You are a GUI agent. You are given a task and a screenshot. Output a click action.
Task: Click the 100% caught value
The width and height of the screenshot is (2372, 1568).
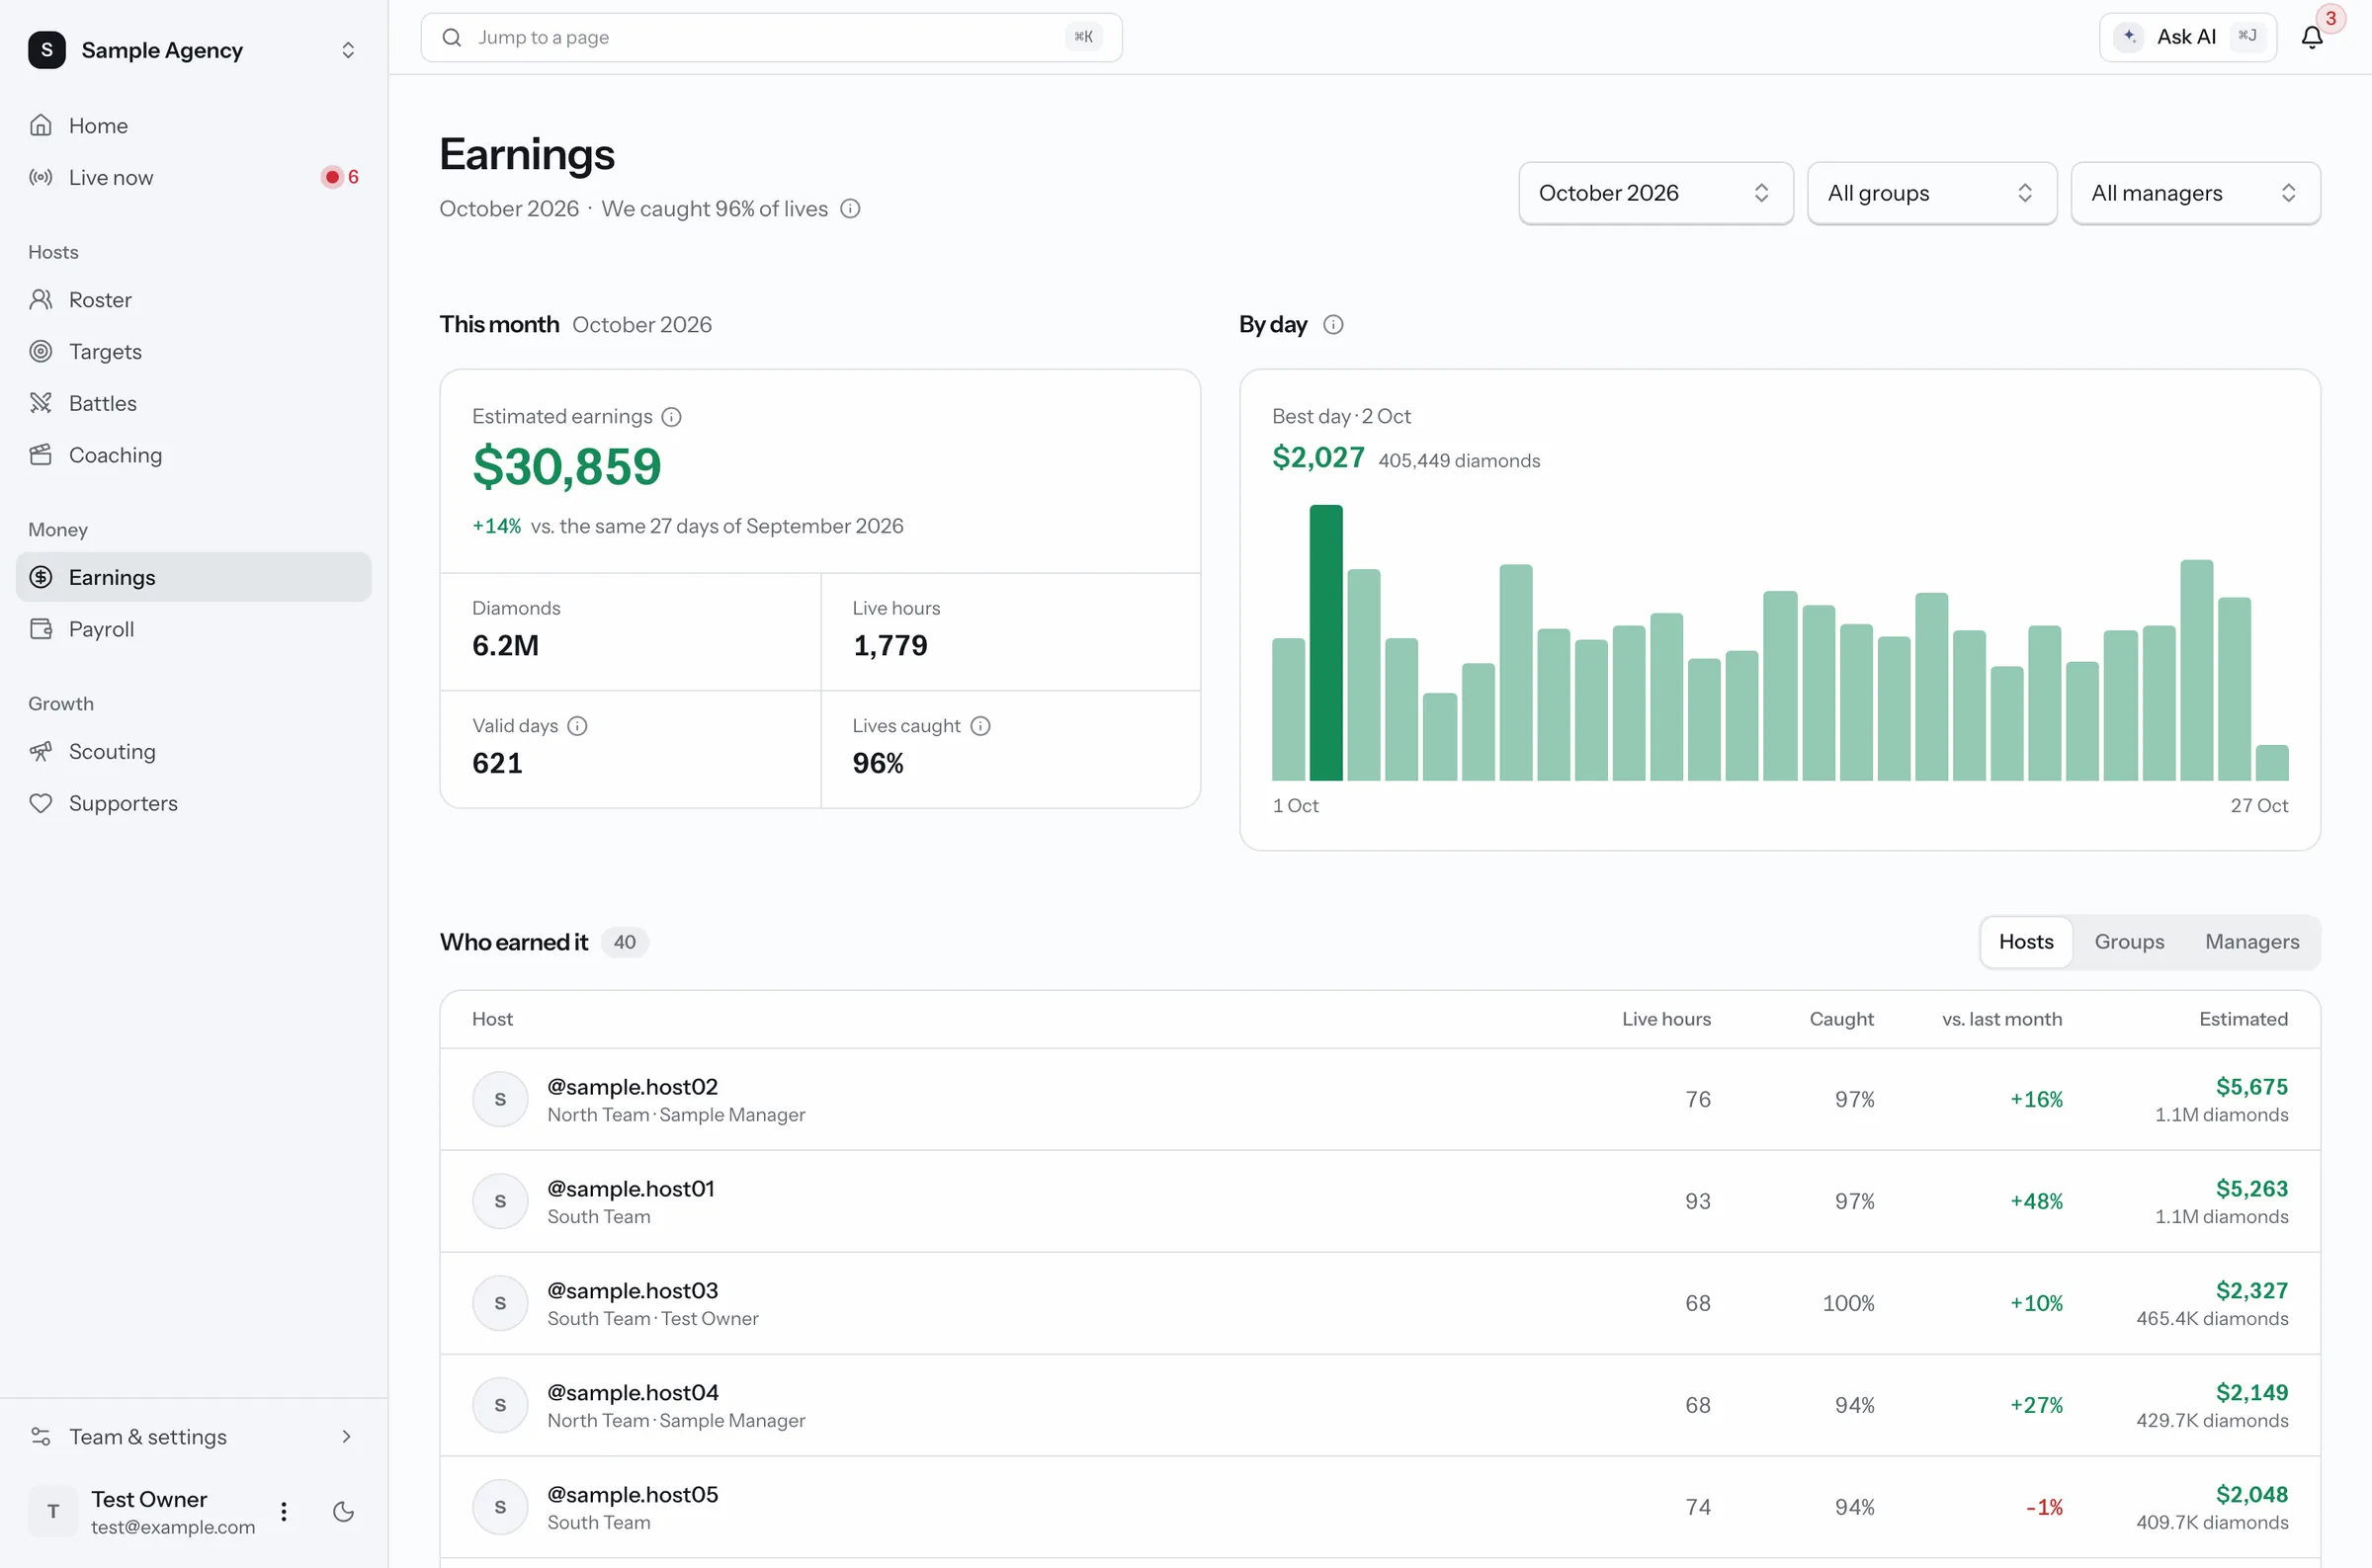1848,1304
